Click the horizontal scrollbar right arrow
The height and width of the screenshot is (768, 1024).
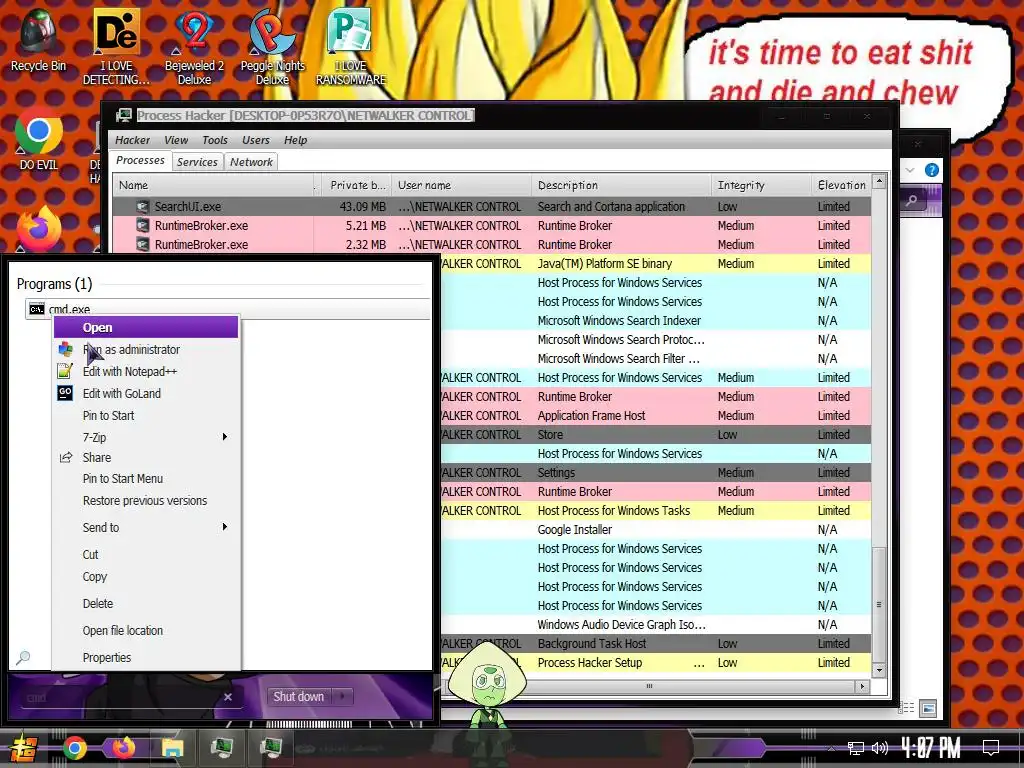[x=862, y=686]
